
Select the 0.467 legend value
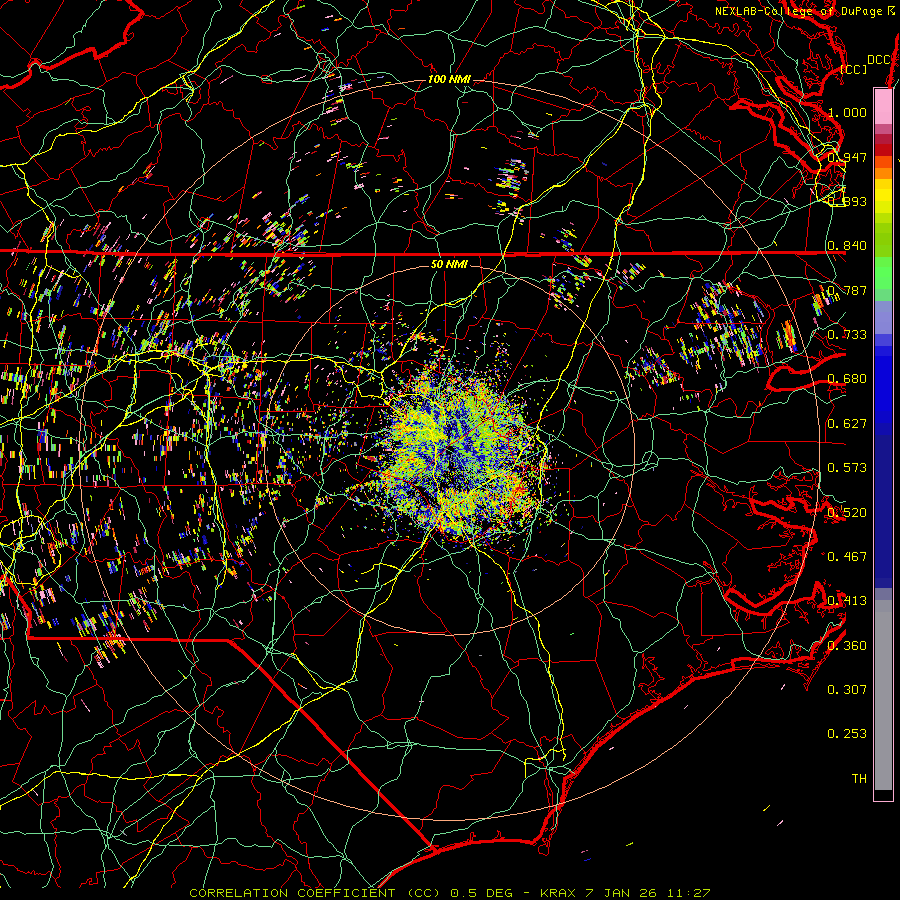point(847,556)
